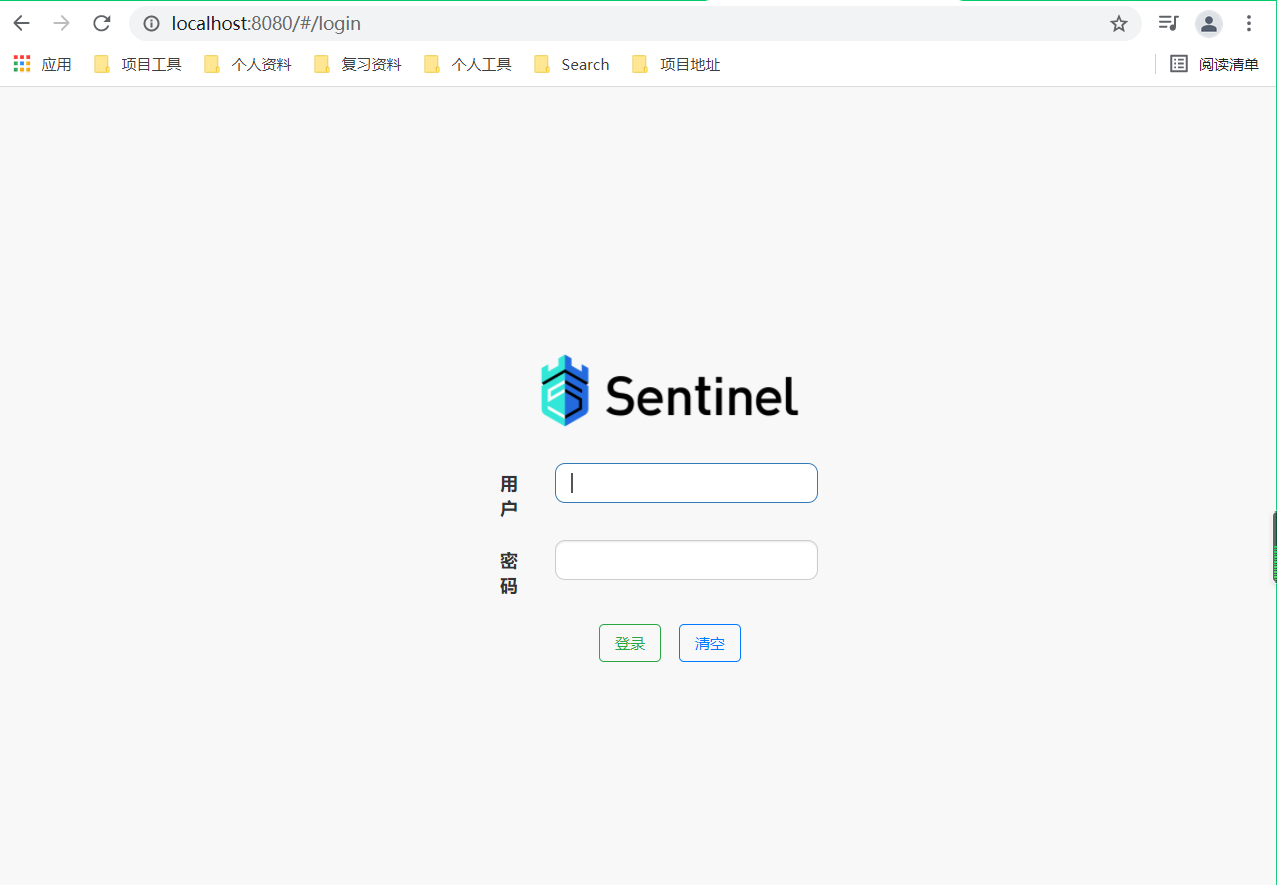The image size is (1277, 885).
Task: Open the 阅读清单 reading list
Action: click(x=1214, y=64)
